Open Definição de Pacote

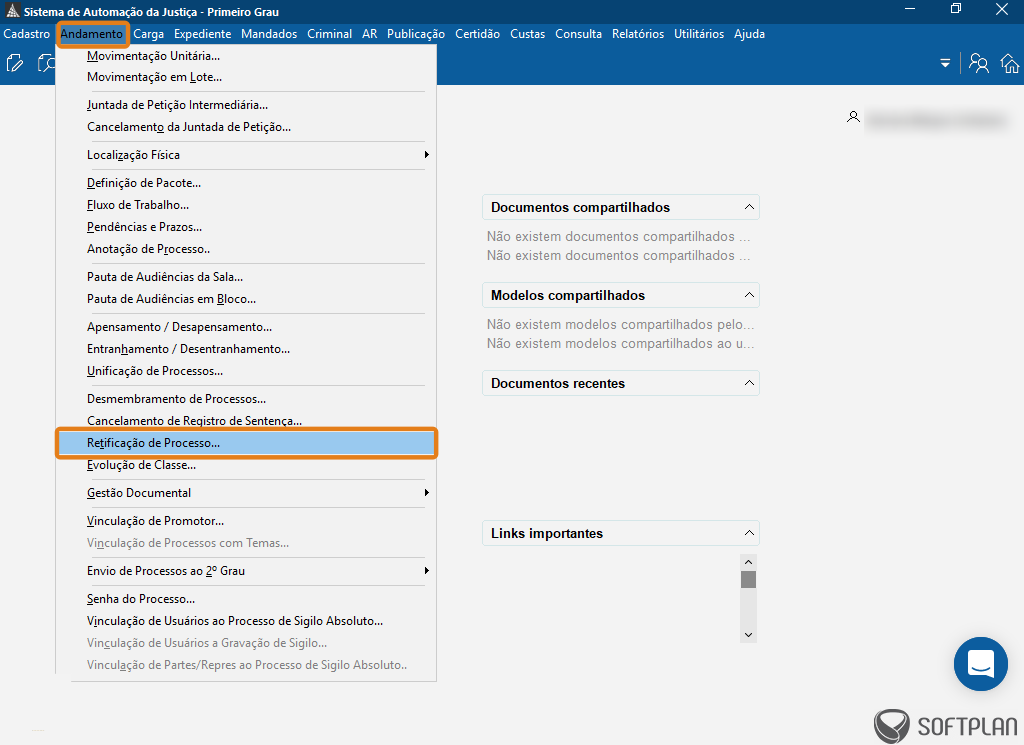coord(247,183)
